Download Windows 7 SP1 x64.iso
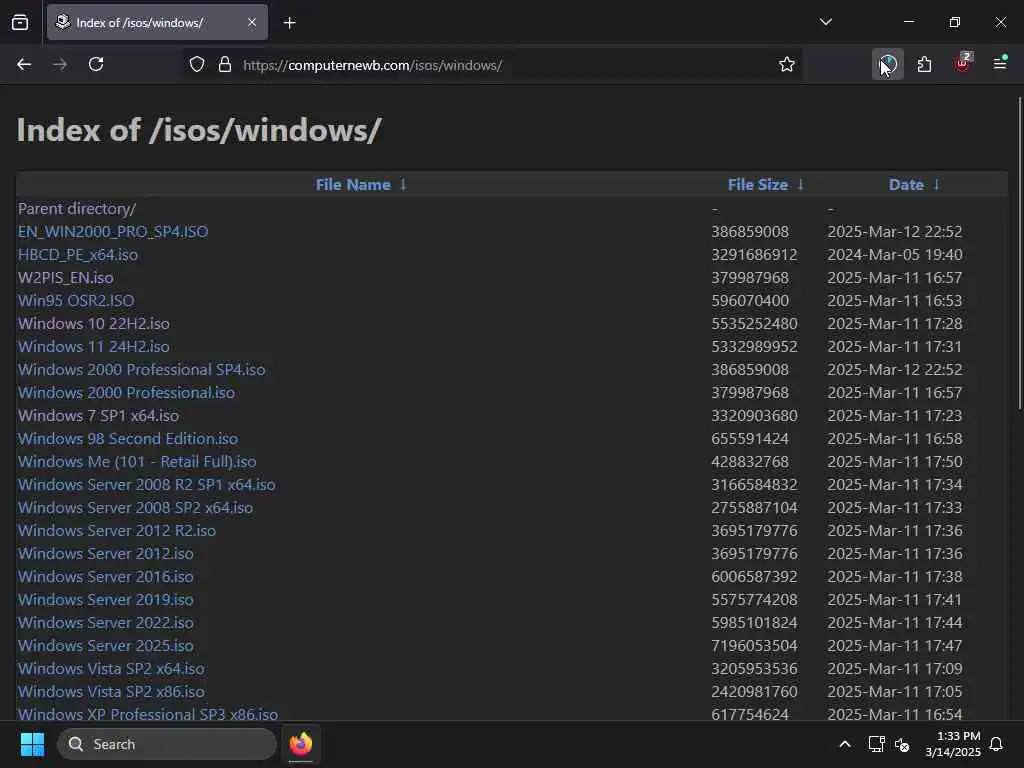Image resolution: width=1024 pixels, height=768 pixels. pos(98,415)
